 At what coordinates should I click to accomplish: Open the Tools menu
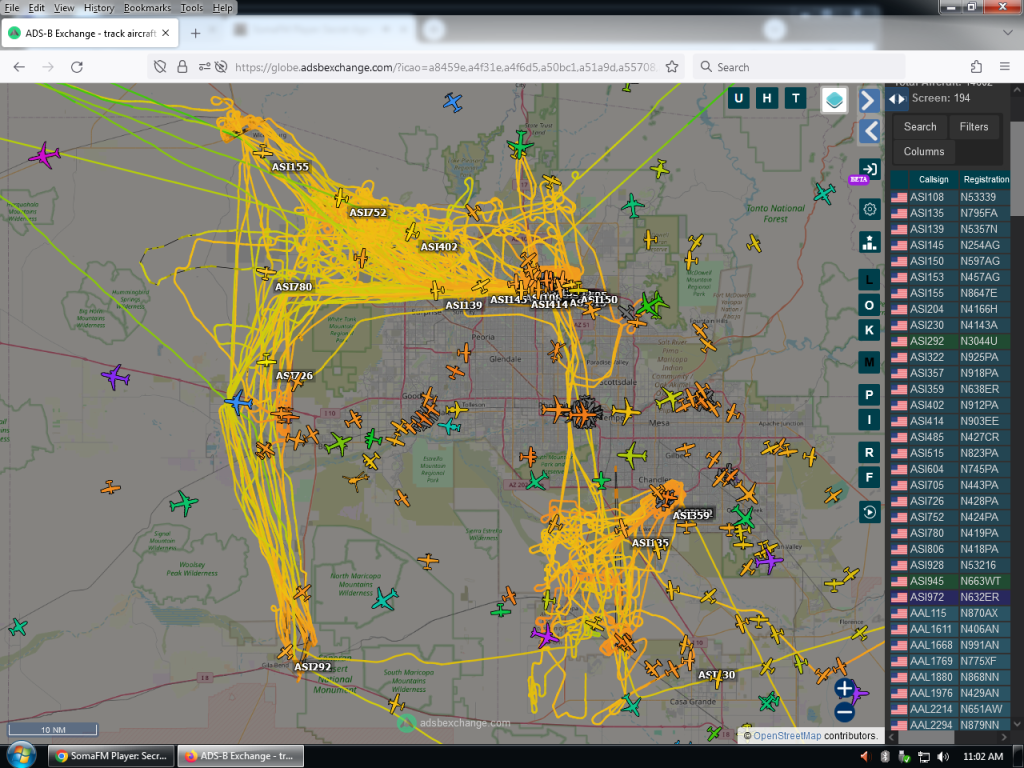click(x=191, y=8)
